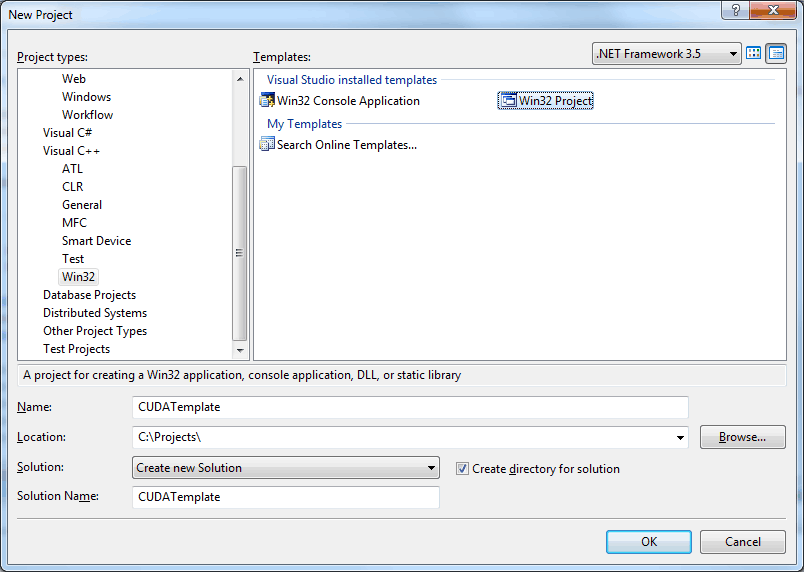Click the Search Online Templates icon
Image resolution: width=804 pixels, height=572 pixels.
267,145
